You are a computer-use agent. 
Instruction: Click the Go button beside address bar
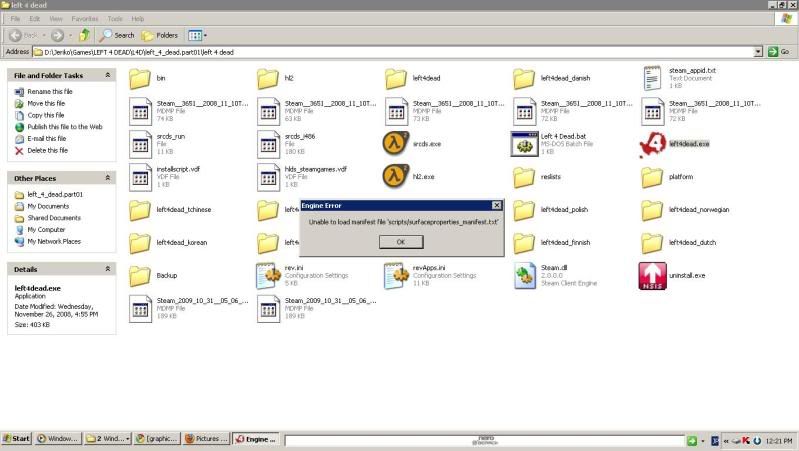click(779, 51)
